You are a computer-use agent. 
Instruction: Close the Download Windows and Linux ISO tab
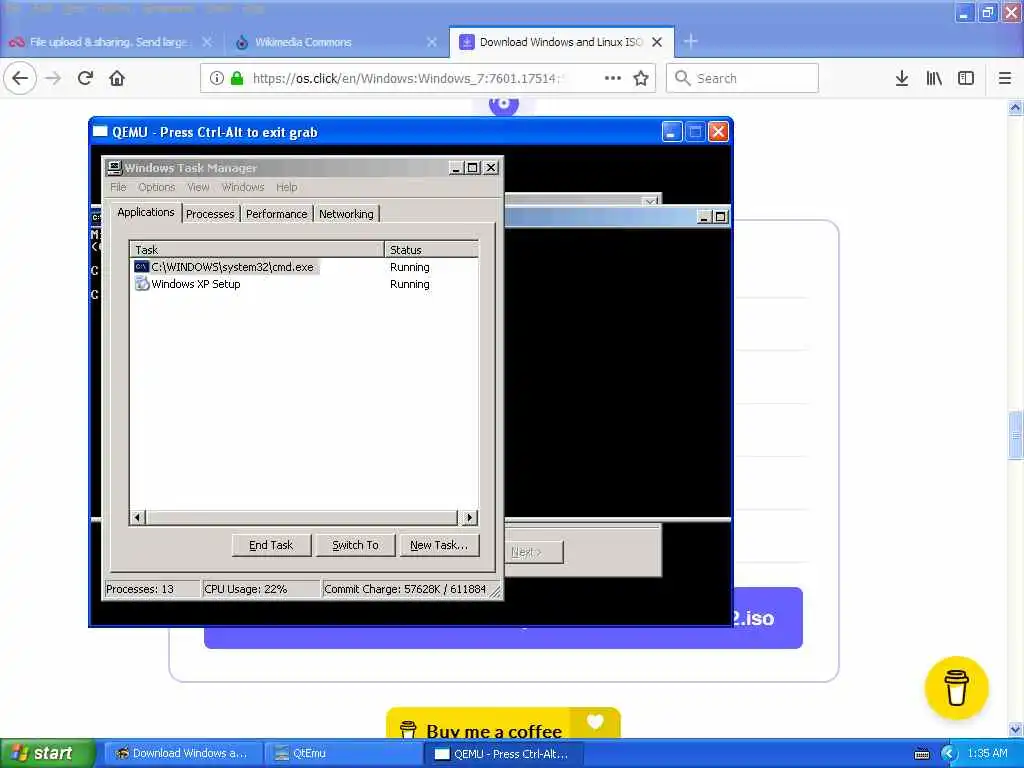point(658,42)
